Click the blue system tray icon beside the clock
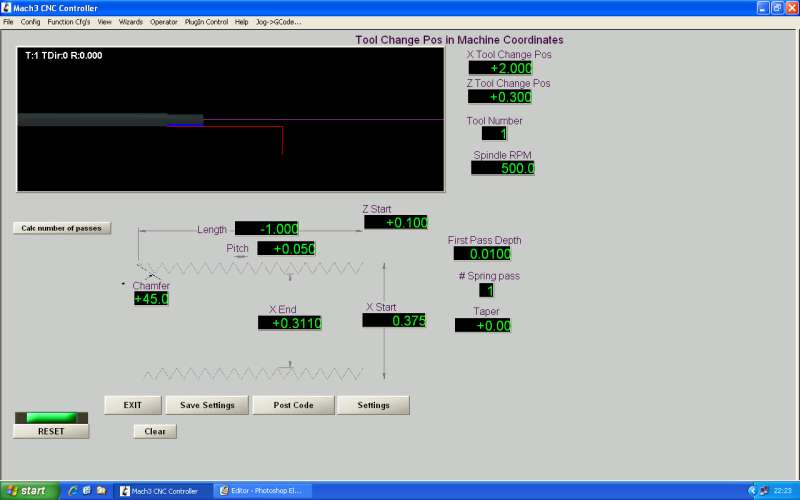The height and width of the screenshot is (500, 800). (x=753, y=491)
